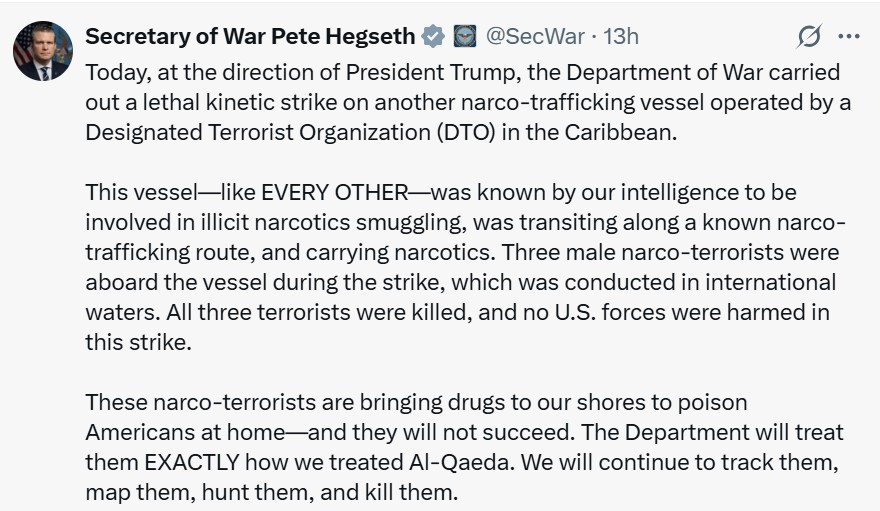Viewport: 880px width, 511px height.
Task: Open Pete Hegseth's profile picture
Action: 43,50
